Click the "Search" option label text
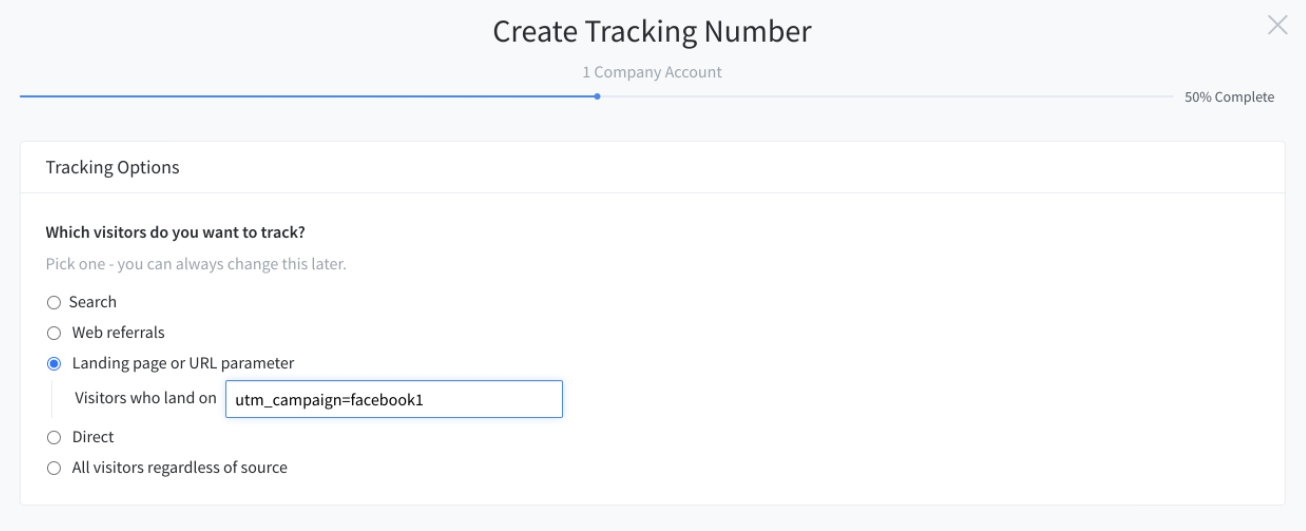1306x531 pixels. pyautogui.click(x=93, y=302)
